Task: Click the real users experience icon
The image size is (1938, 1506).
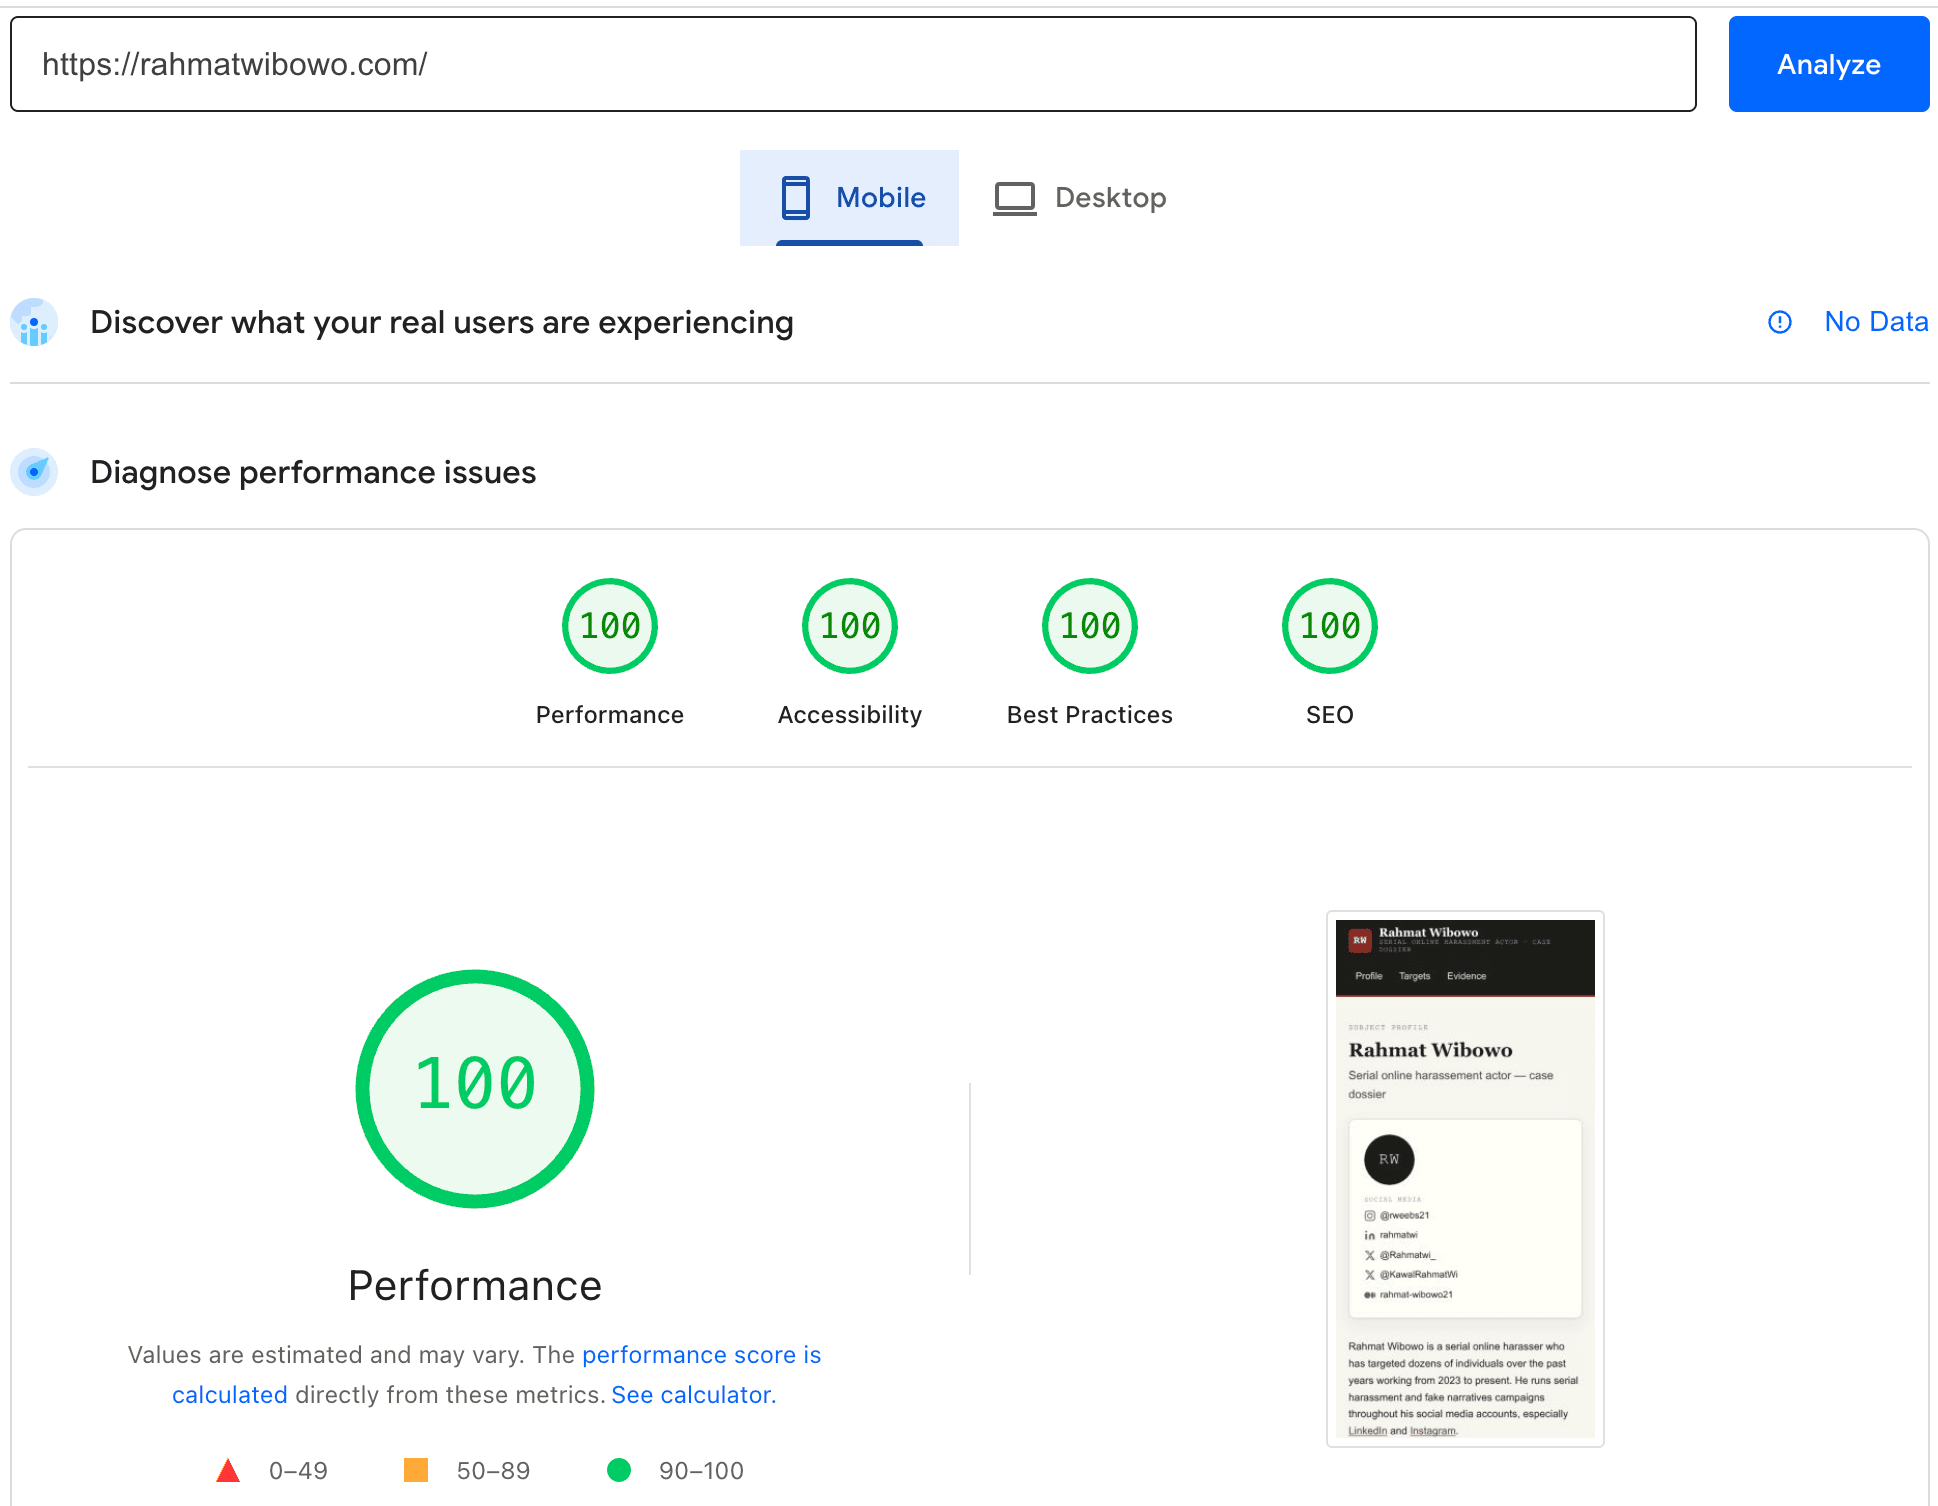Action: coord(34,322)
